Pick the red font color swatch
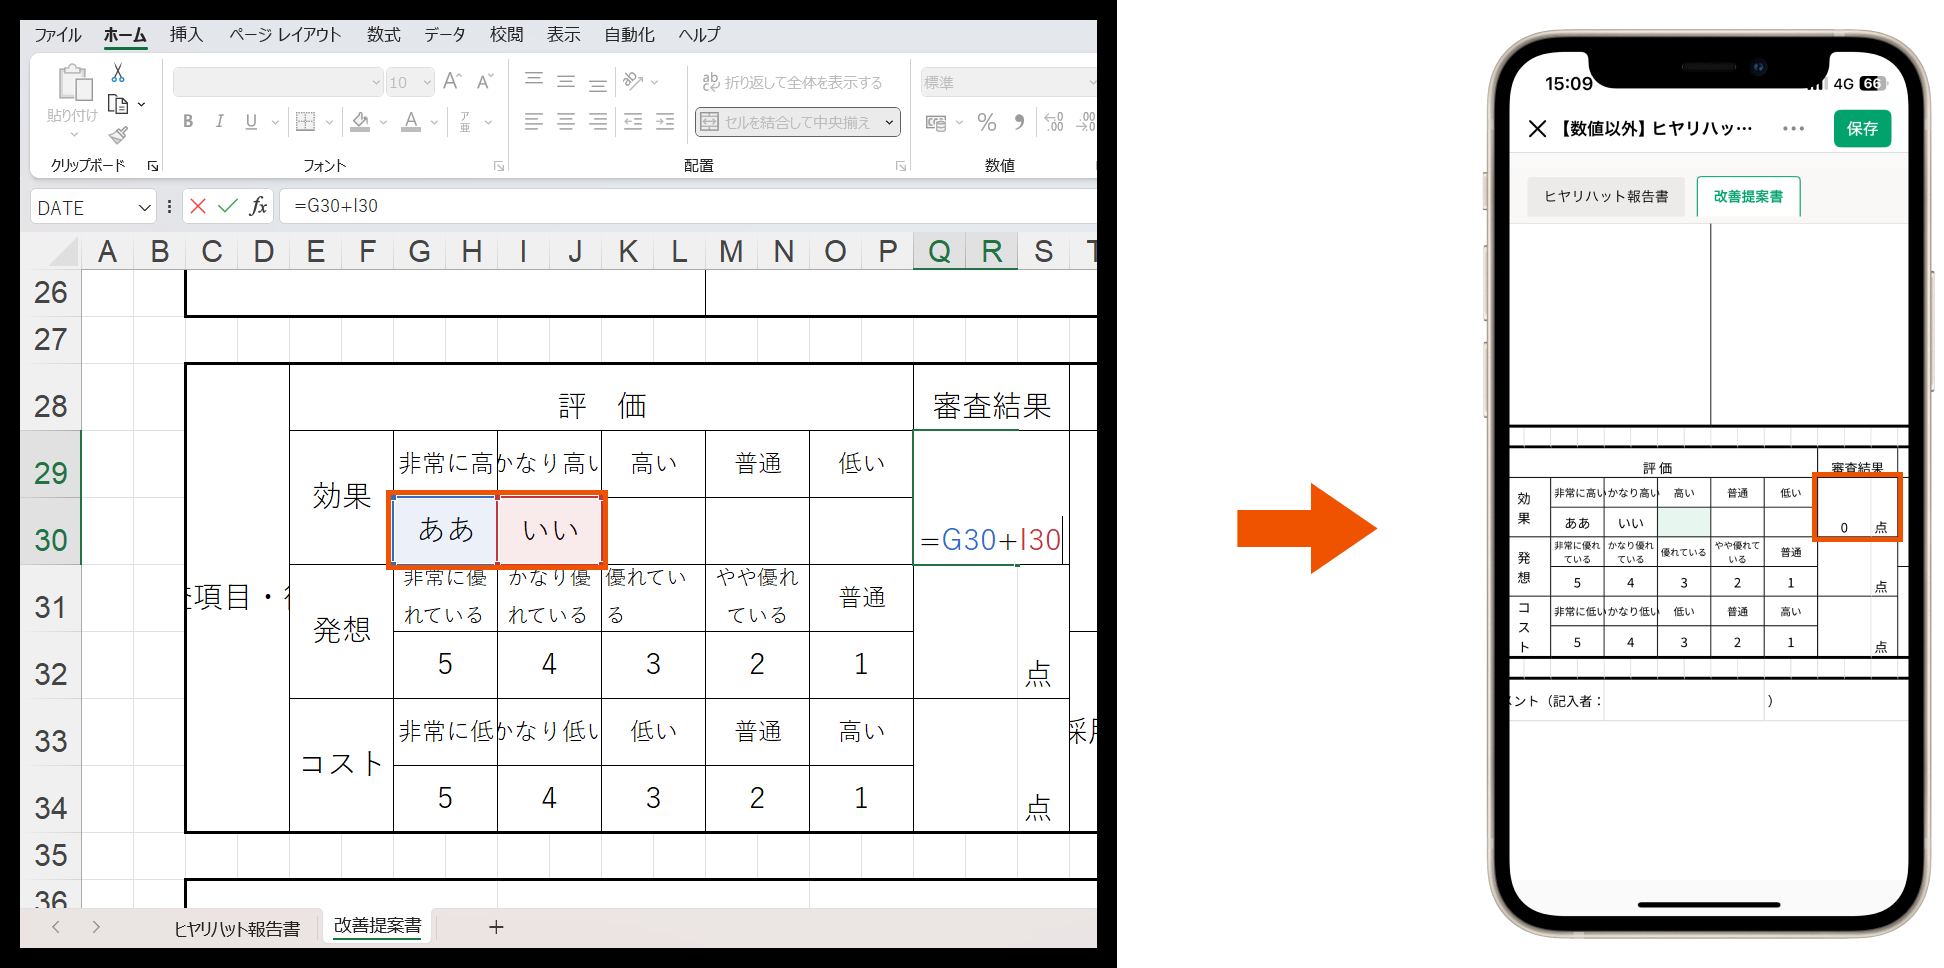This screenshot has height=968, width=1944. pos(412,128)
